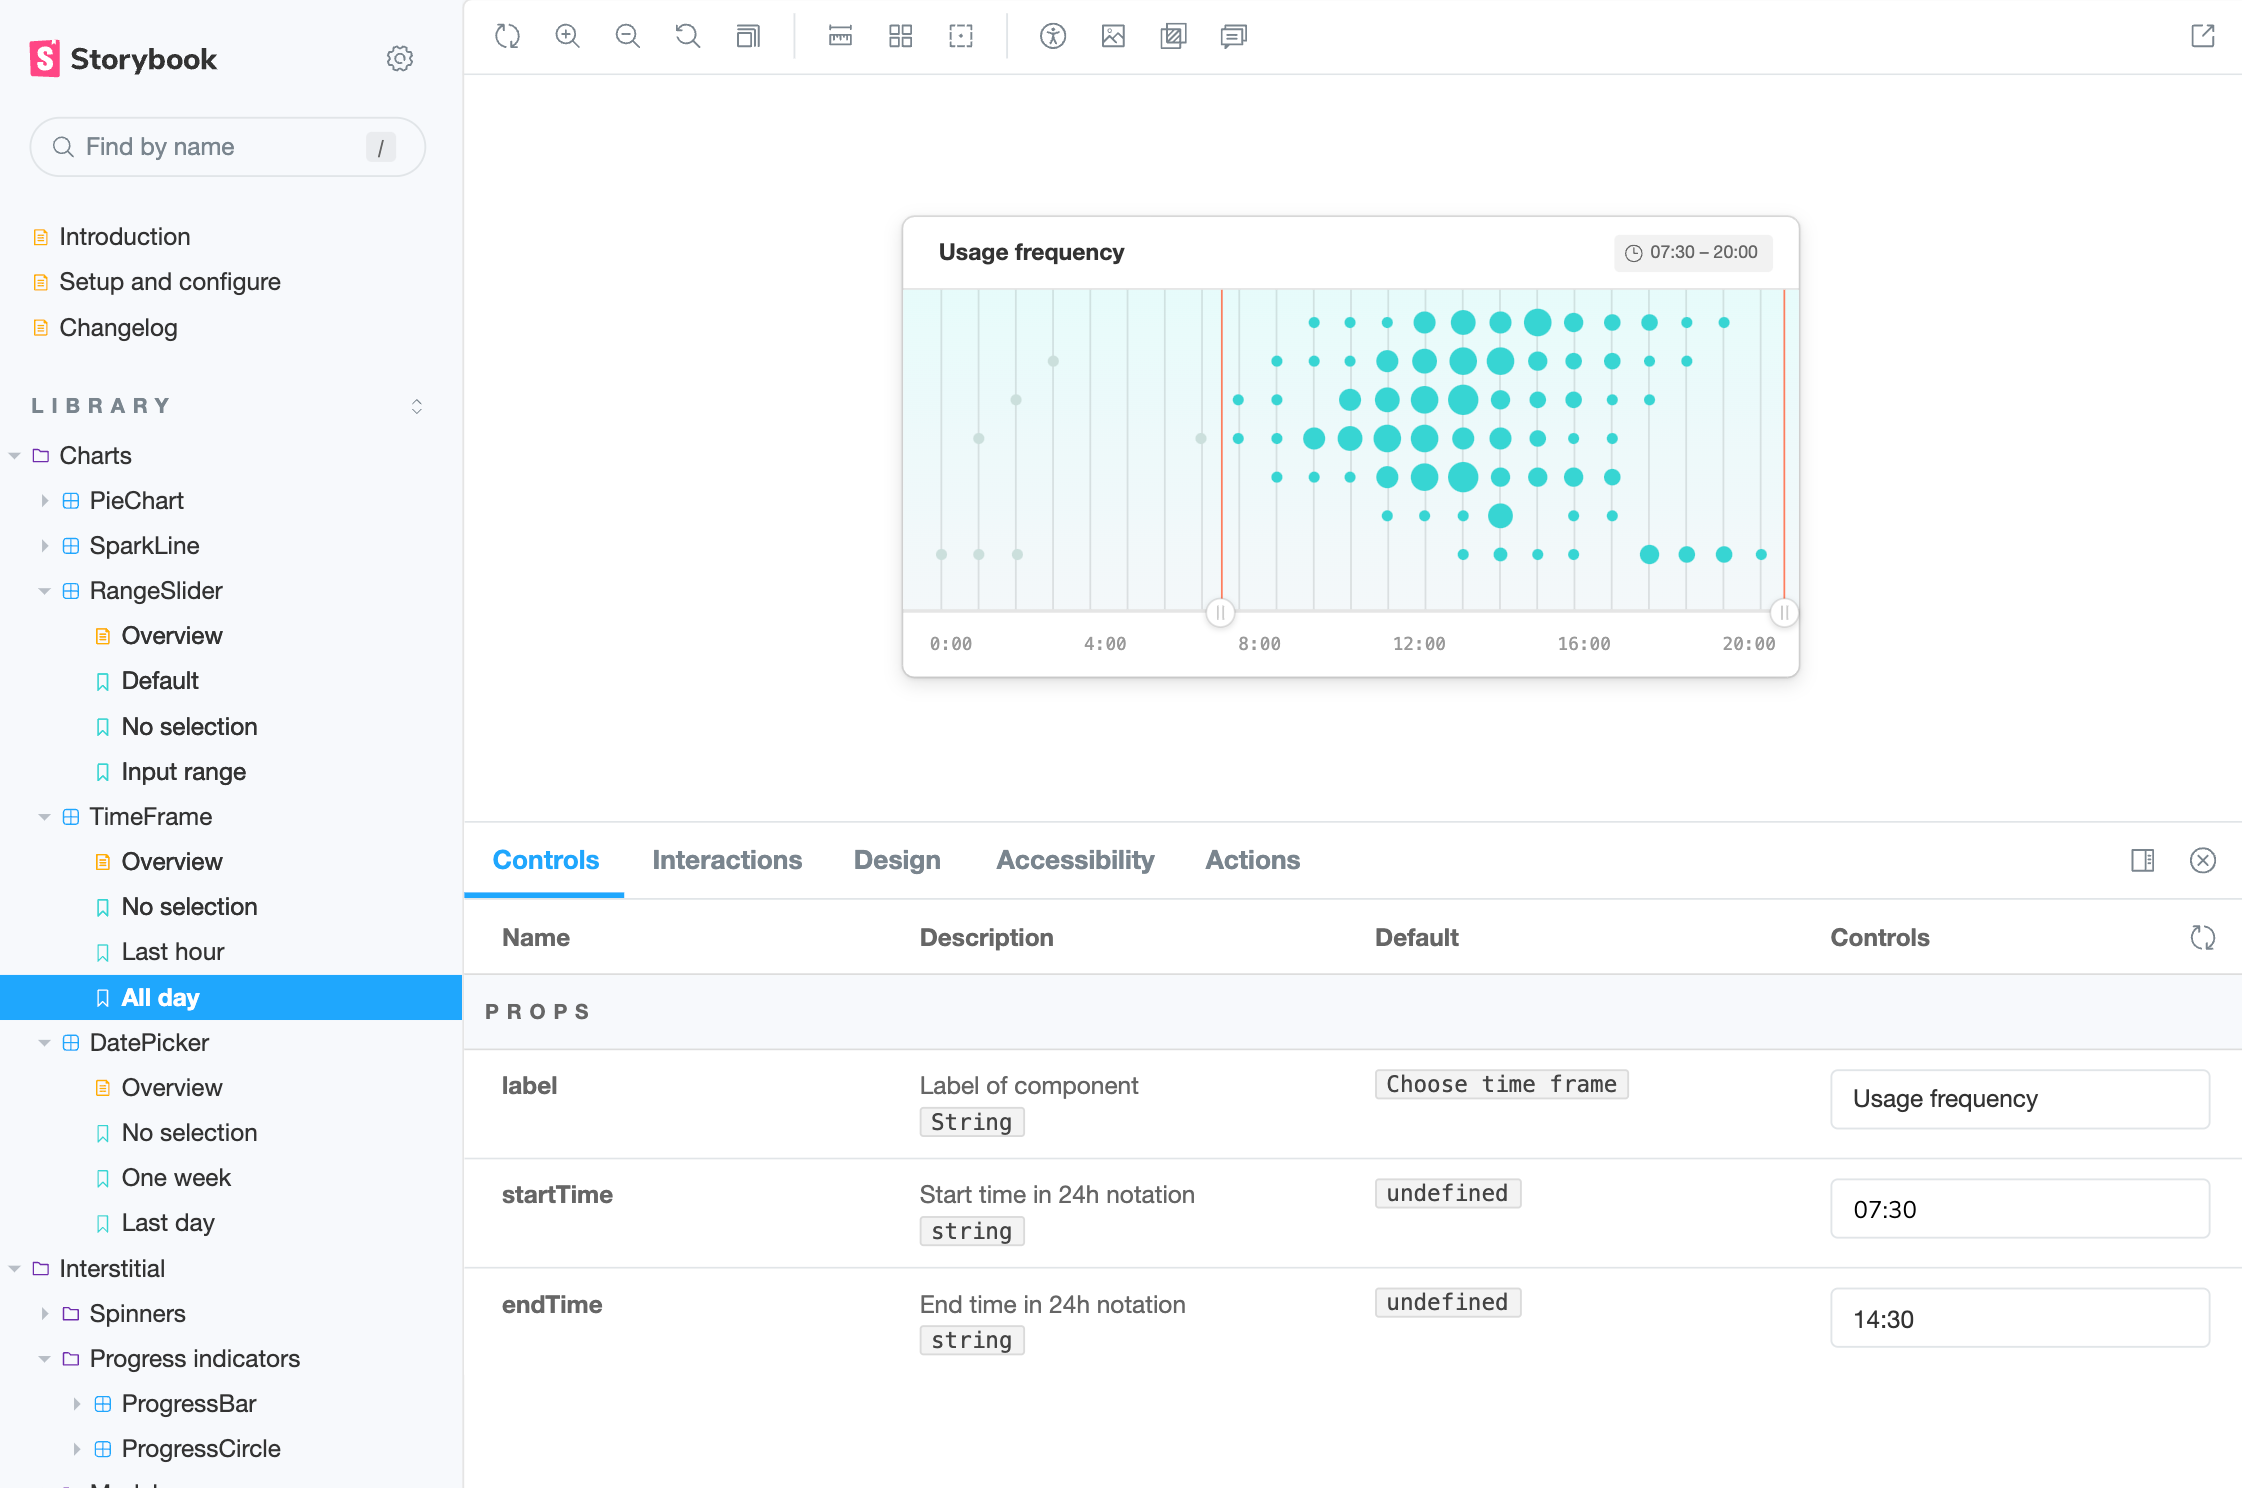Expand the ProgressBar component
This screenshot has width=2242, height=1488.
tap(189, 1404)
